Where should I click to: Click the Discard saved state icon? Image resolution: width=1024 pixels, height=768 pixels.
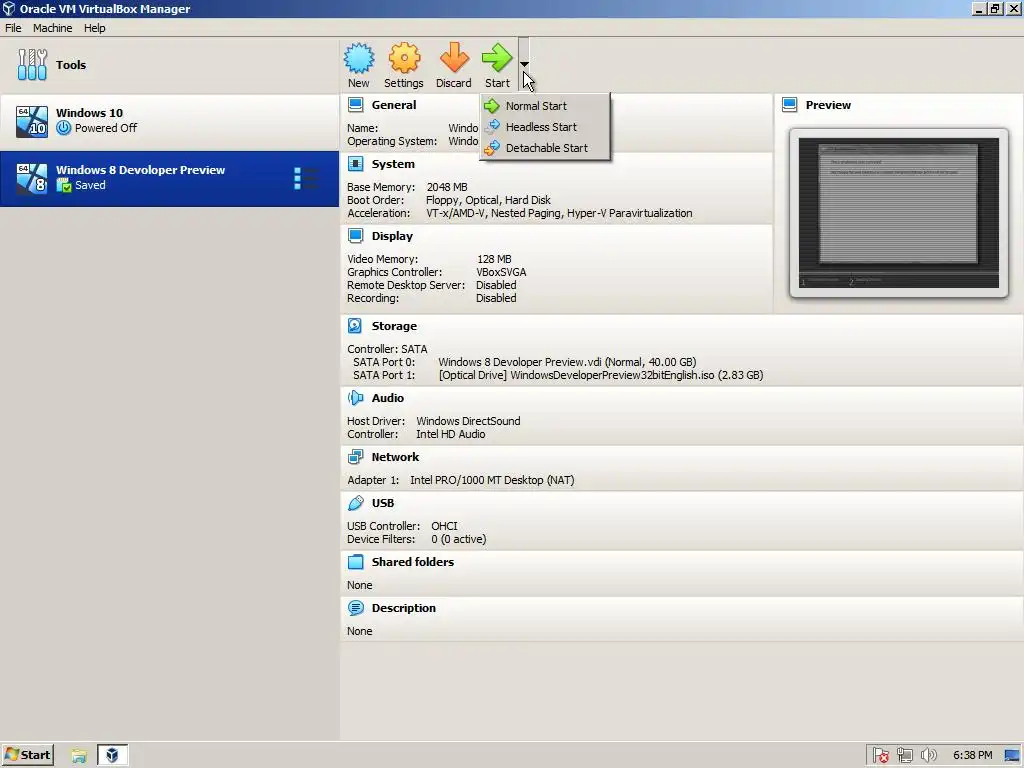pos(454,58)
